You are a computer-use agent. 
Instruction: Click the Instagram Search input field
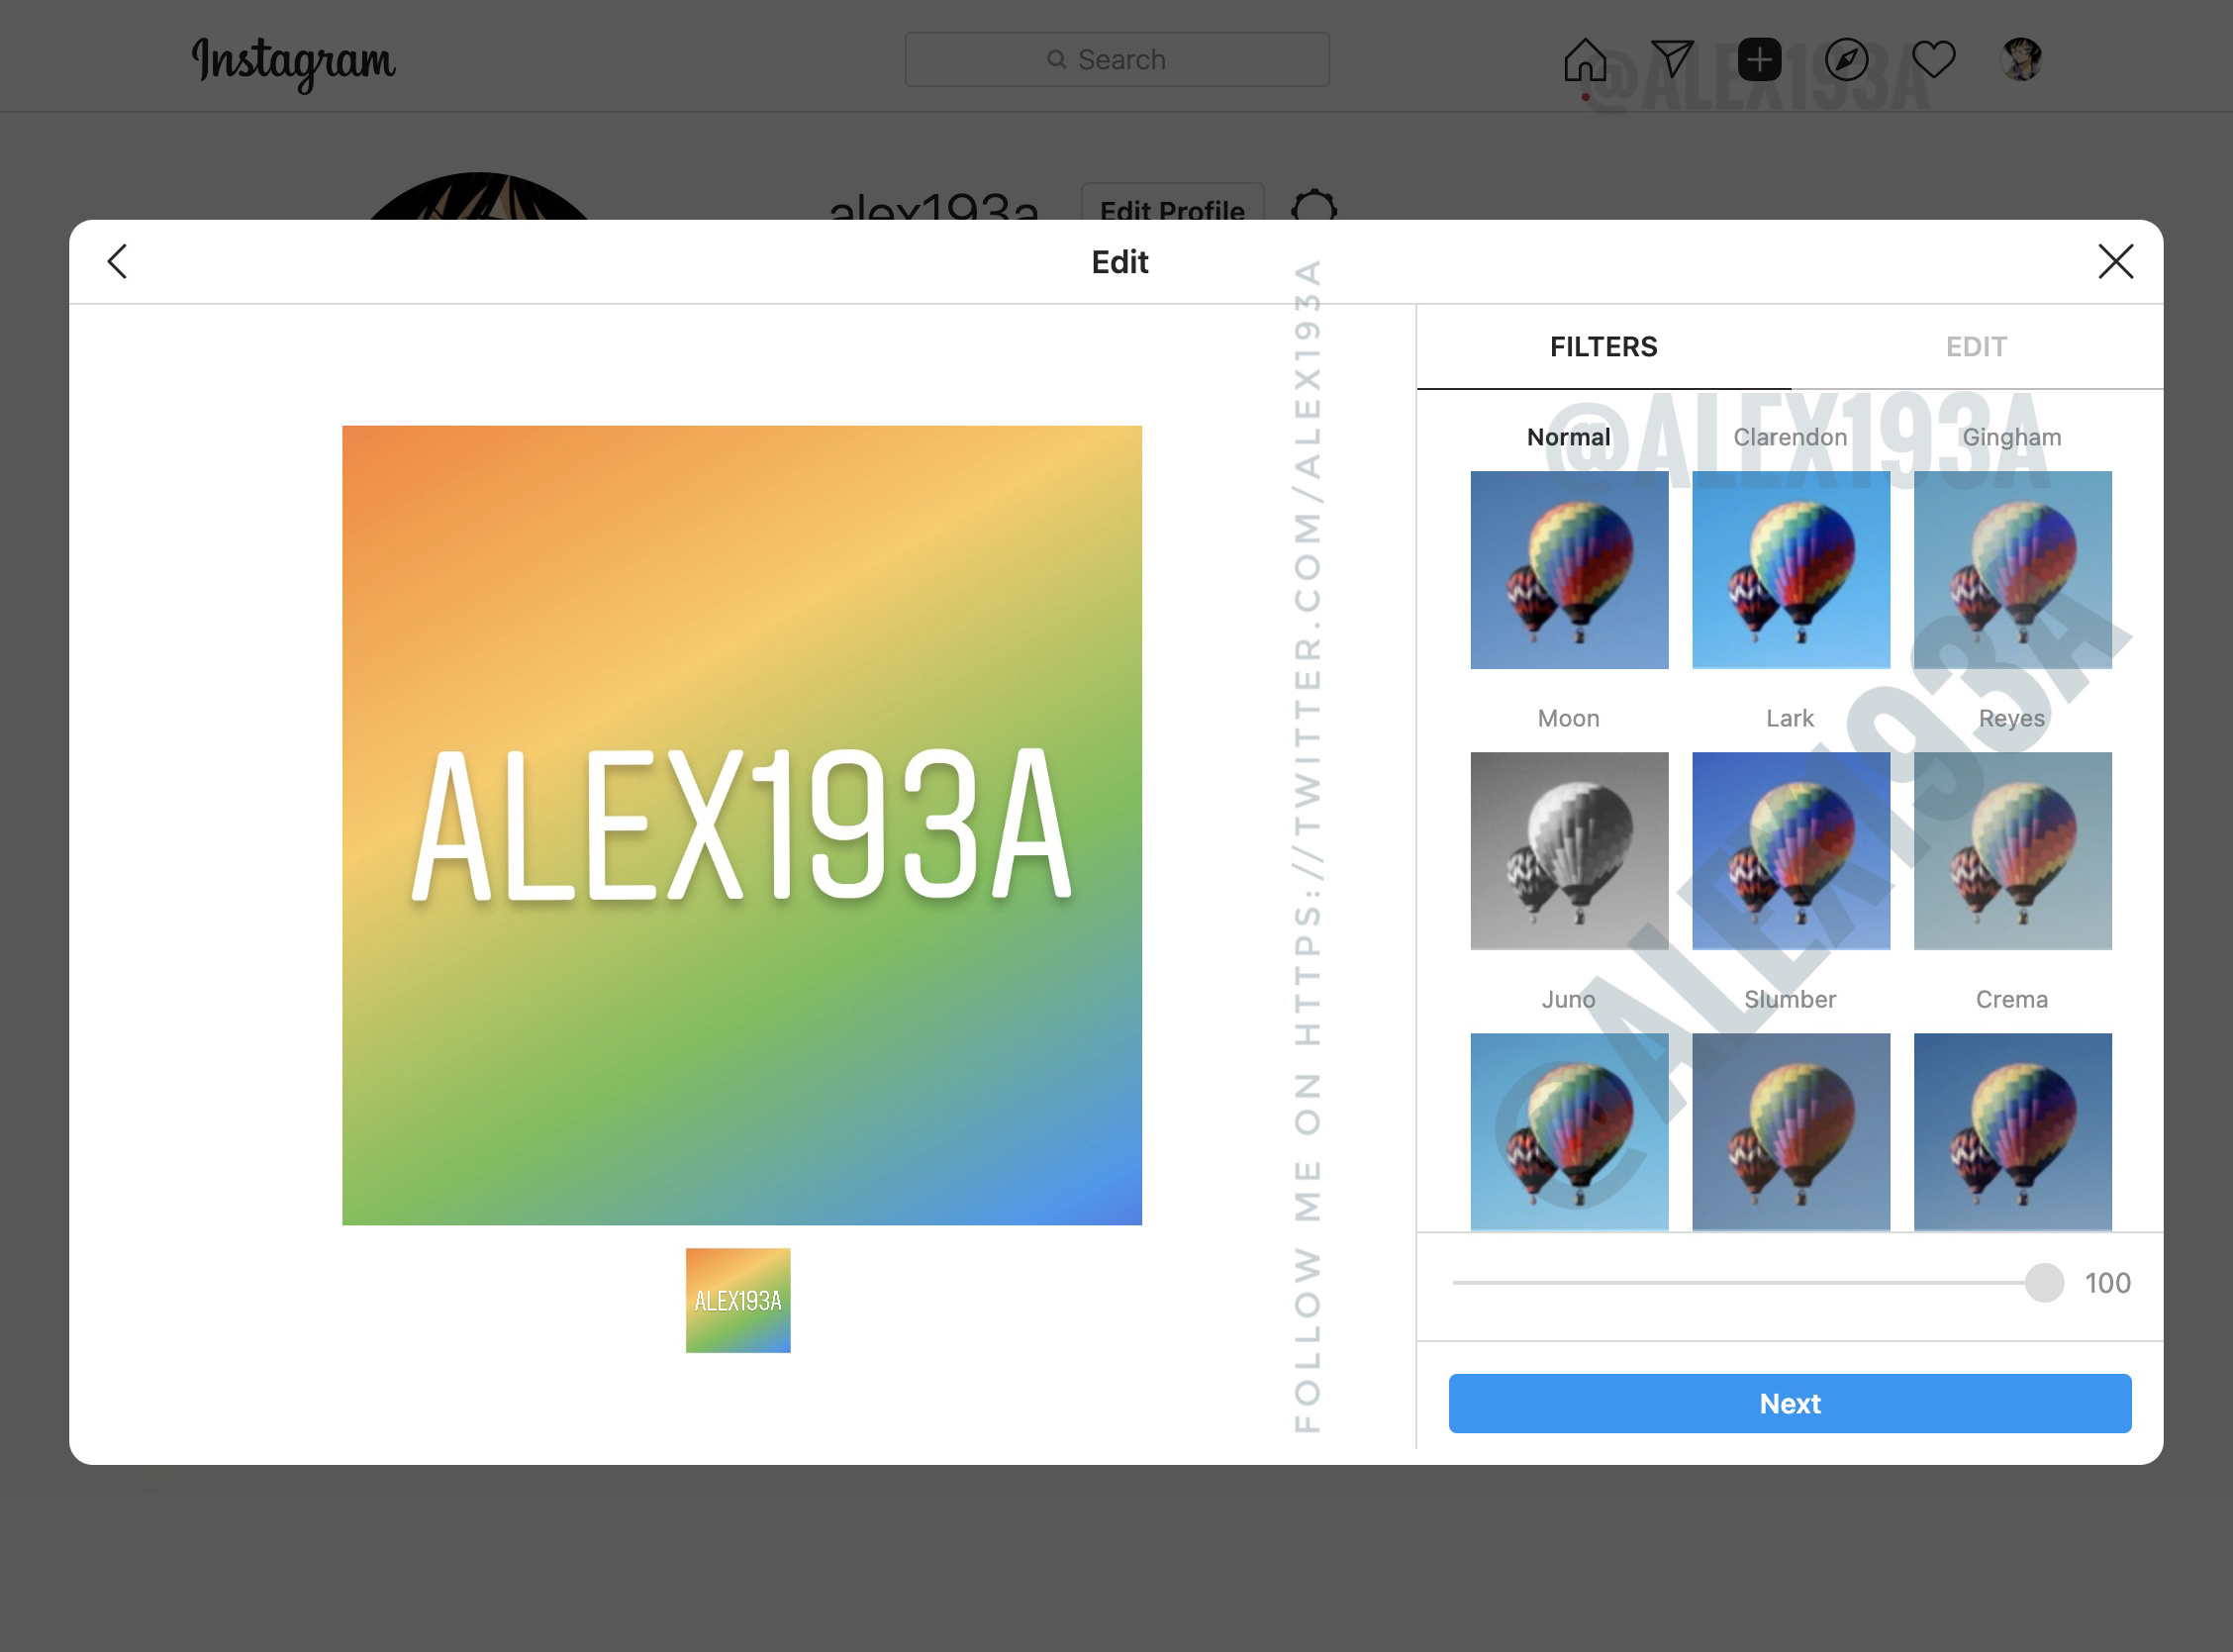pyautogui.click(x=1119, y=57)
